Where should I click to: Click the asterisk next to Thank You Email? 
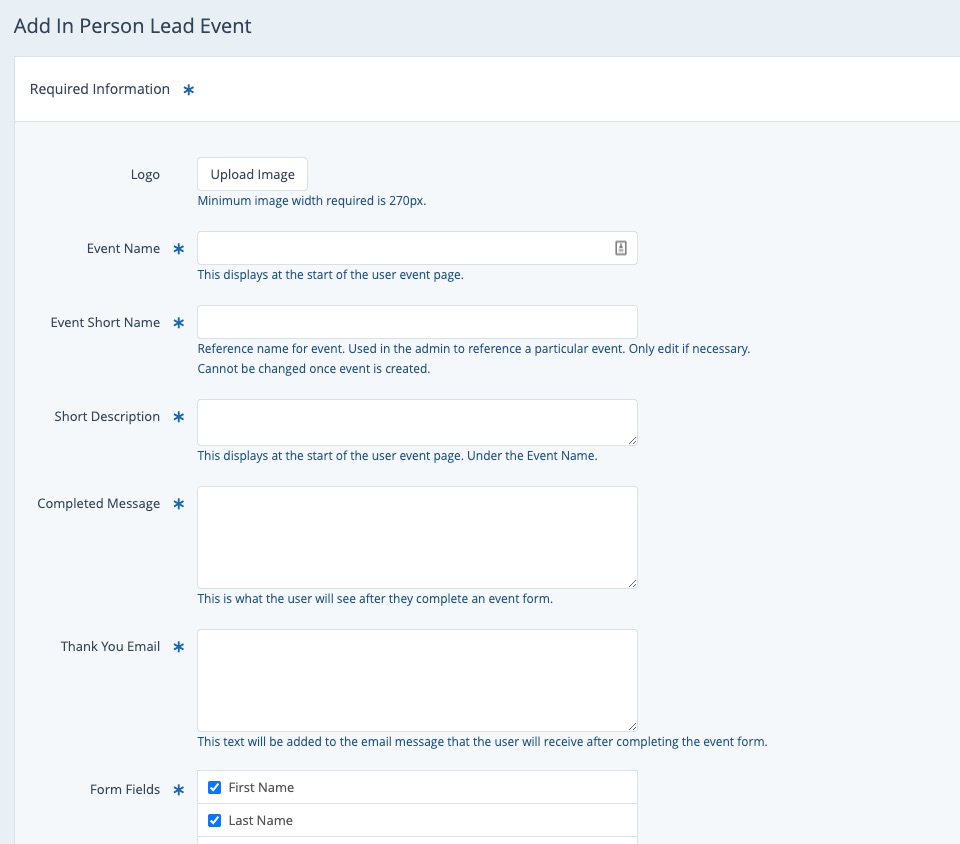pyautogui.click(x=179, y=647)
